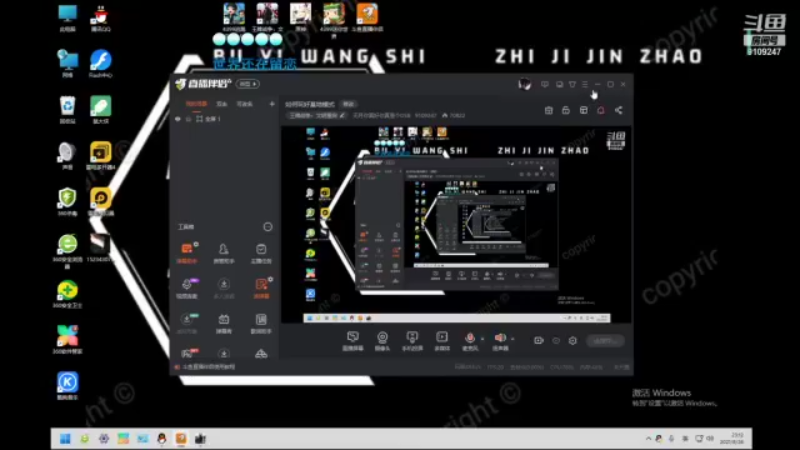Open the Tencent QQ desktop shortcut

click(x=101, y=18)
